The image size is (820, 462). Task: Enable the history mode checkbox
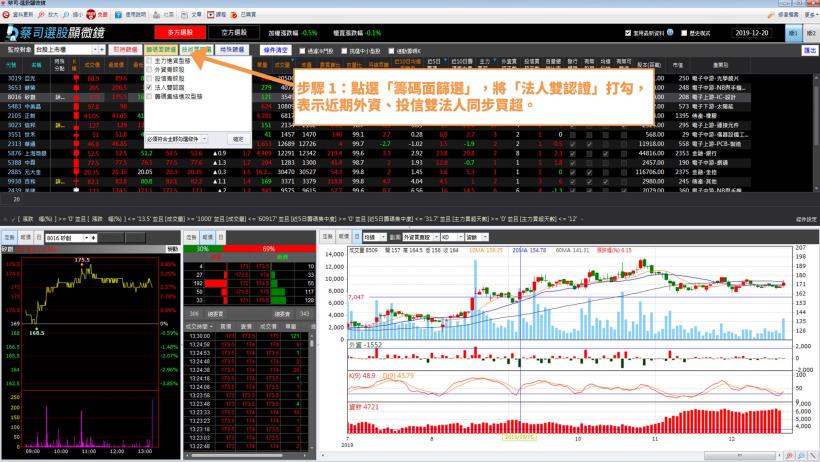(684, 33)
